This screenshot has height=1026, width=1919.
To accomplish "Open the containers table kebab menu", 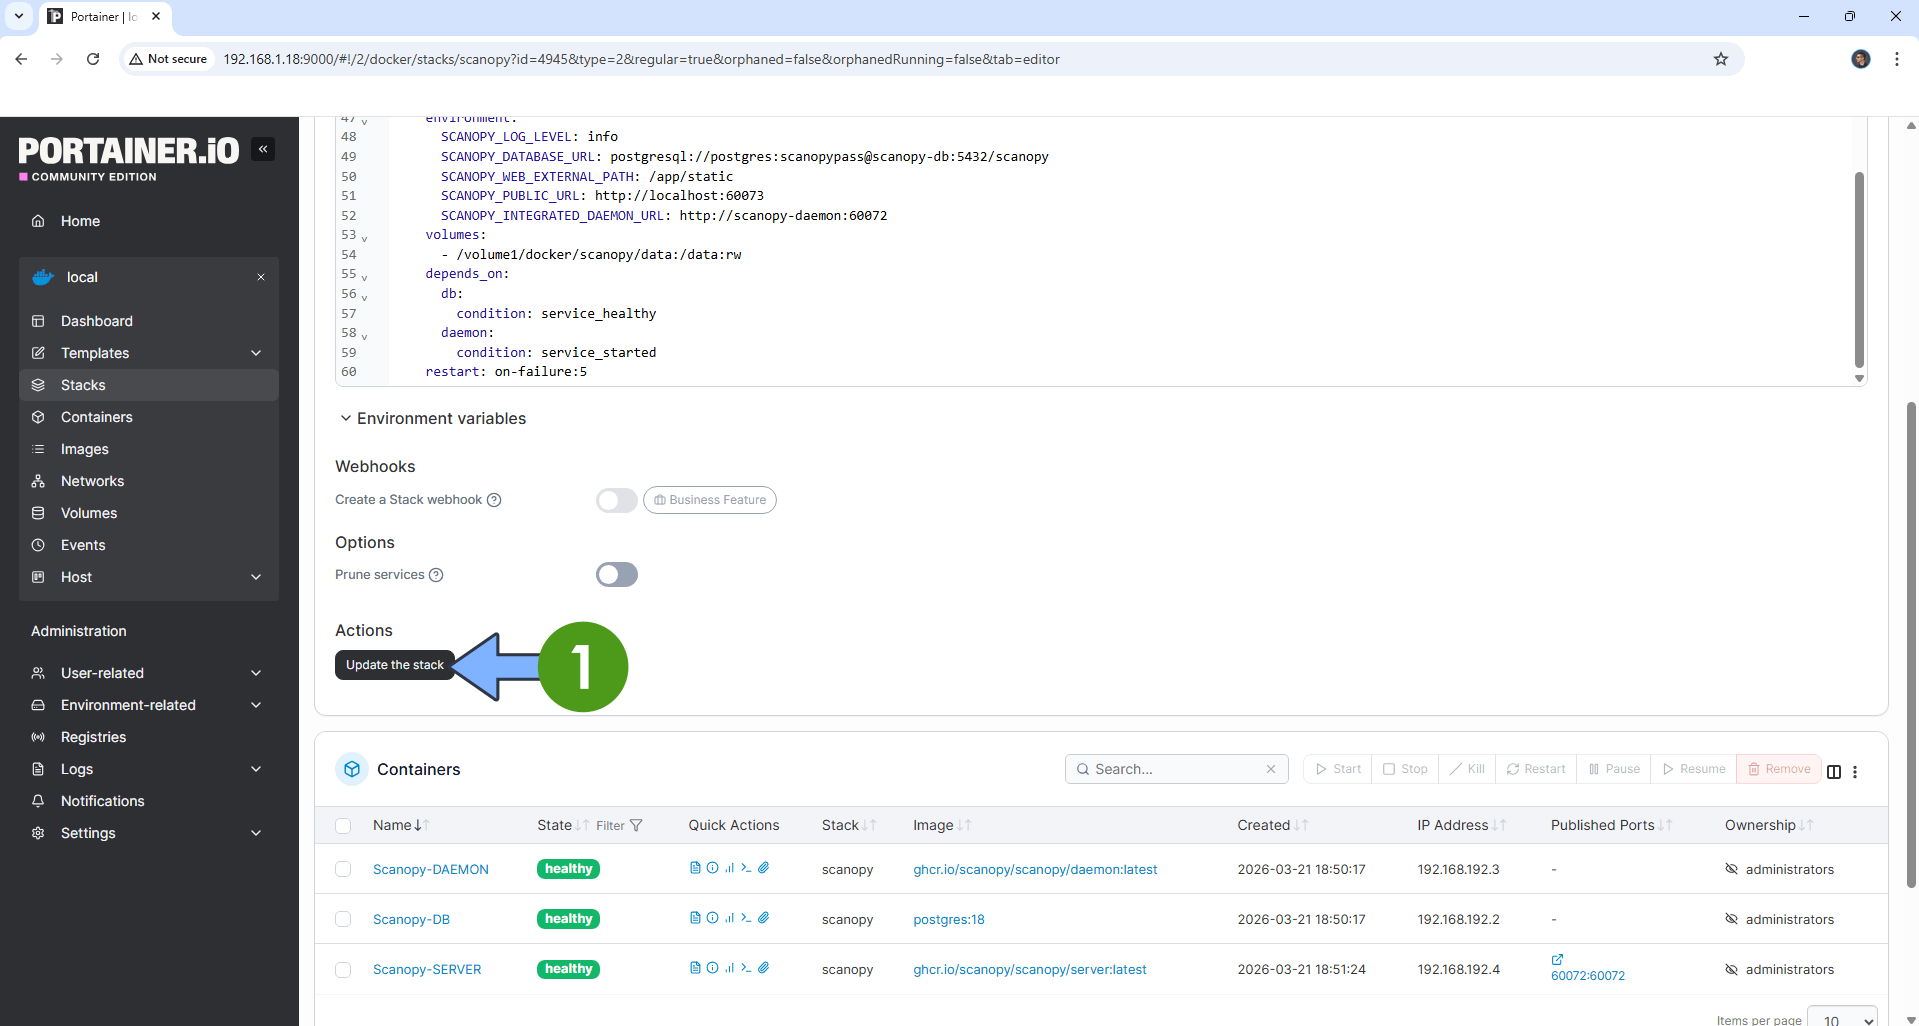I will pos(1855,771).
